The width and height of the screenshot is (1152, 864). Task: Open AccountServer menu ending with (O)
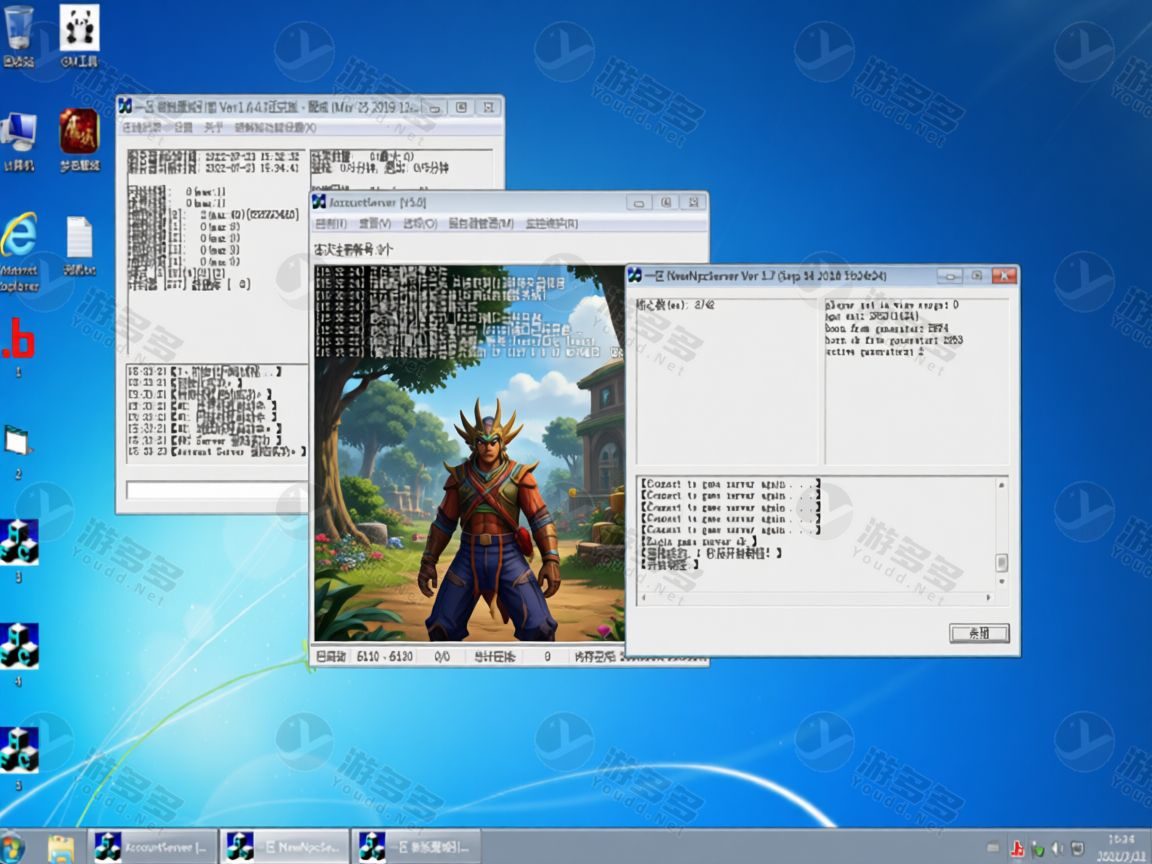420,223
